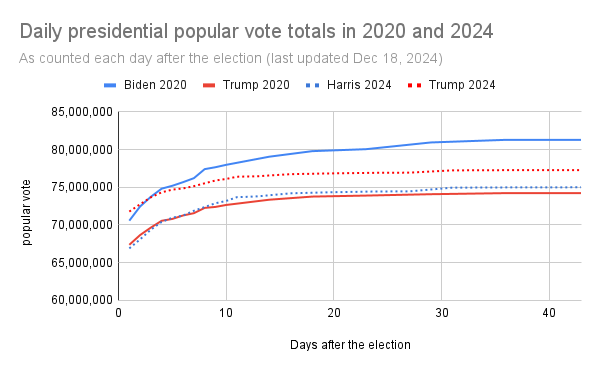
Task: Select the Trump 2024 legend label
Action: tap(462, 85)
